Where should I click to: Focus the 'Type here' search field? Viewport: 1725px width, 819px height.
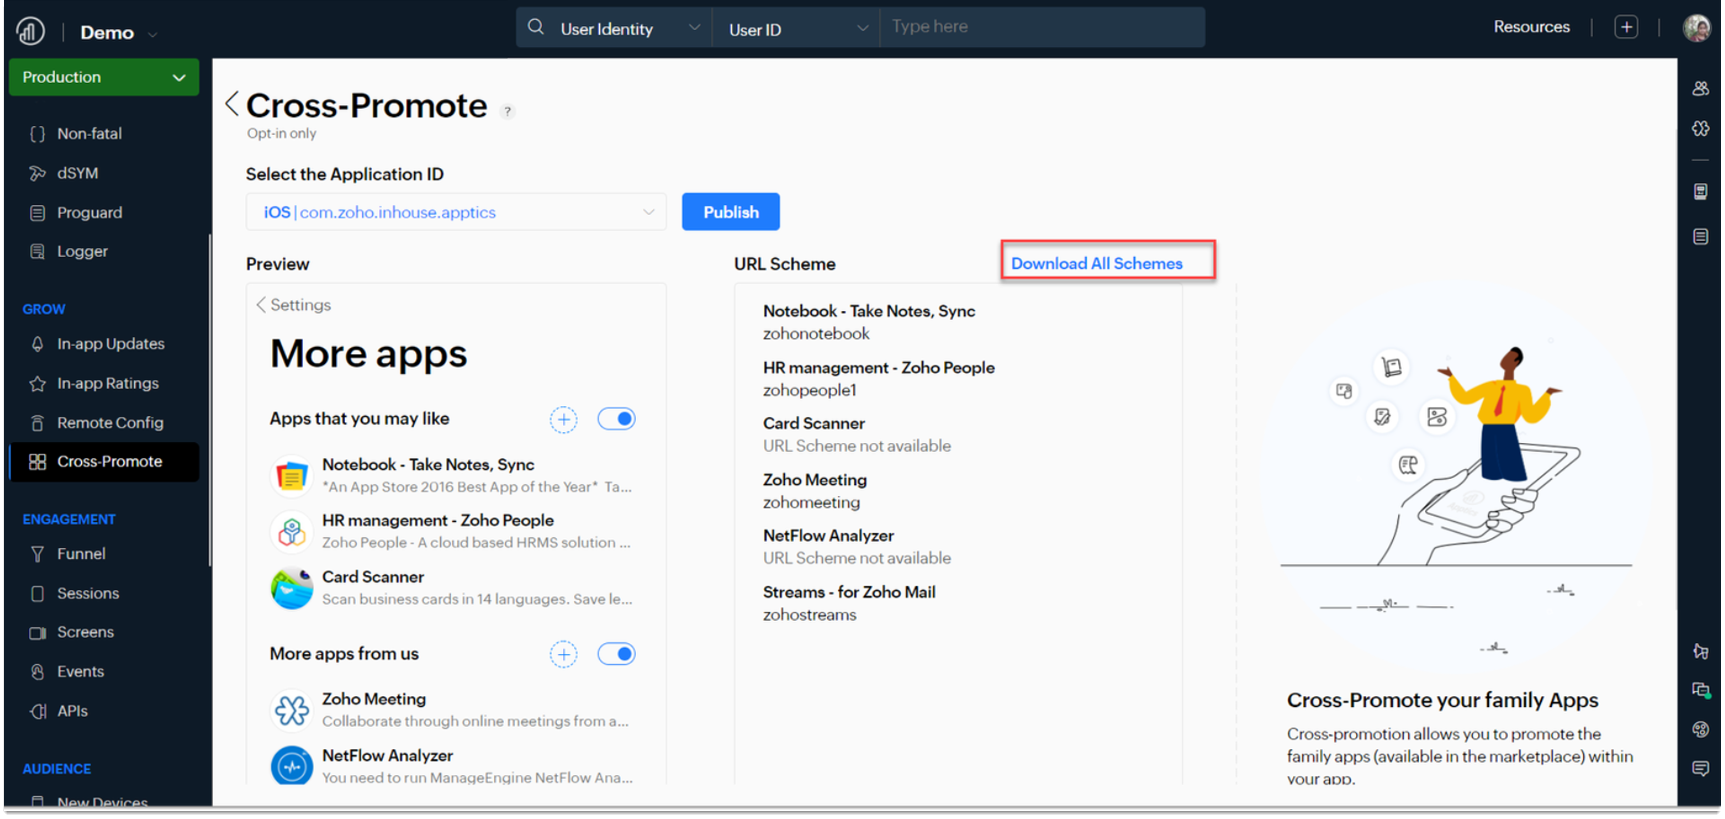coord(1040,27)
